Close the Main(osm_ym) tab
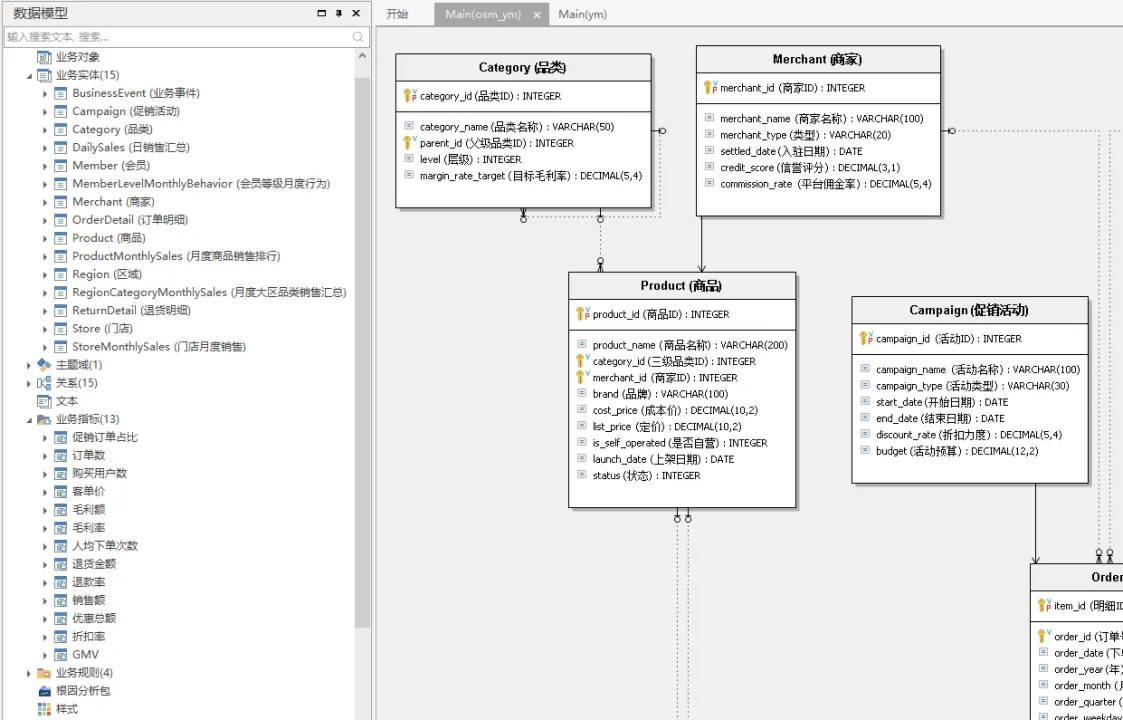 point(537,14)
